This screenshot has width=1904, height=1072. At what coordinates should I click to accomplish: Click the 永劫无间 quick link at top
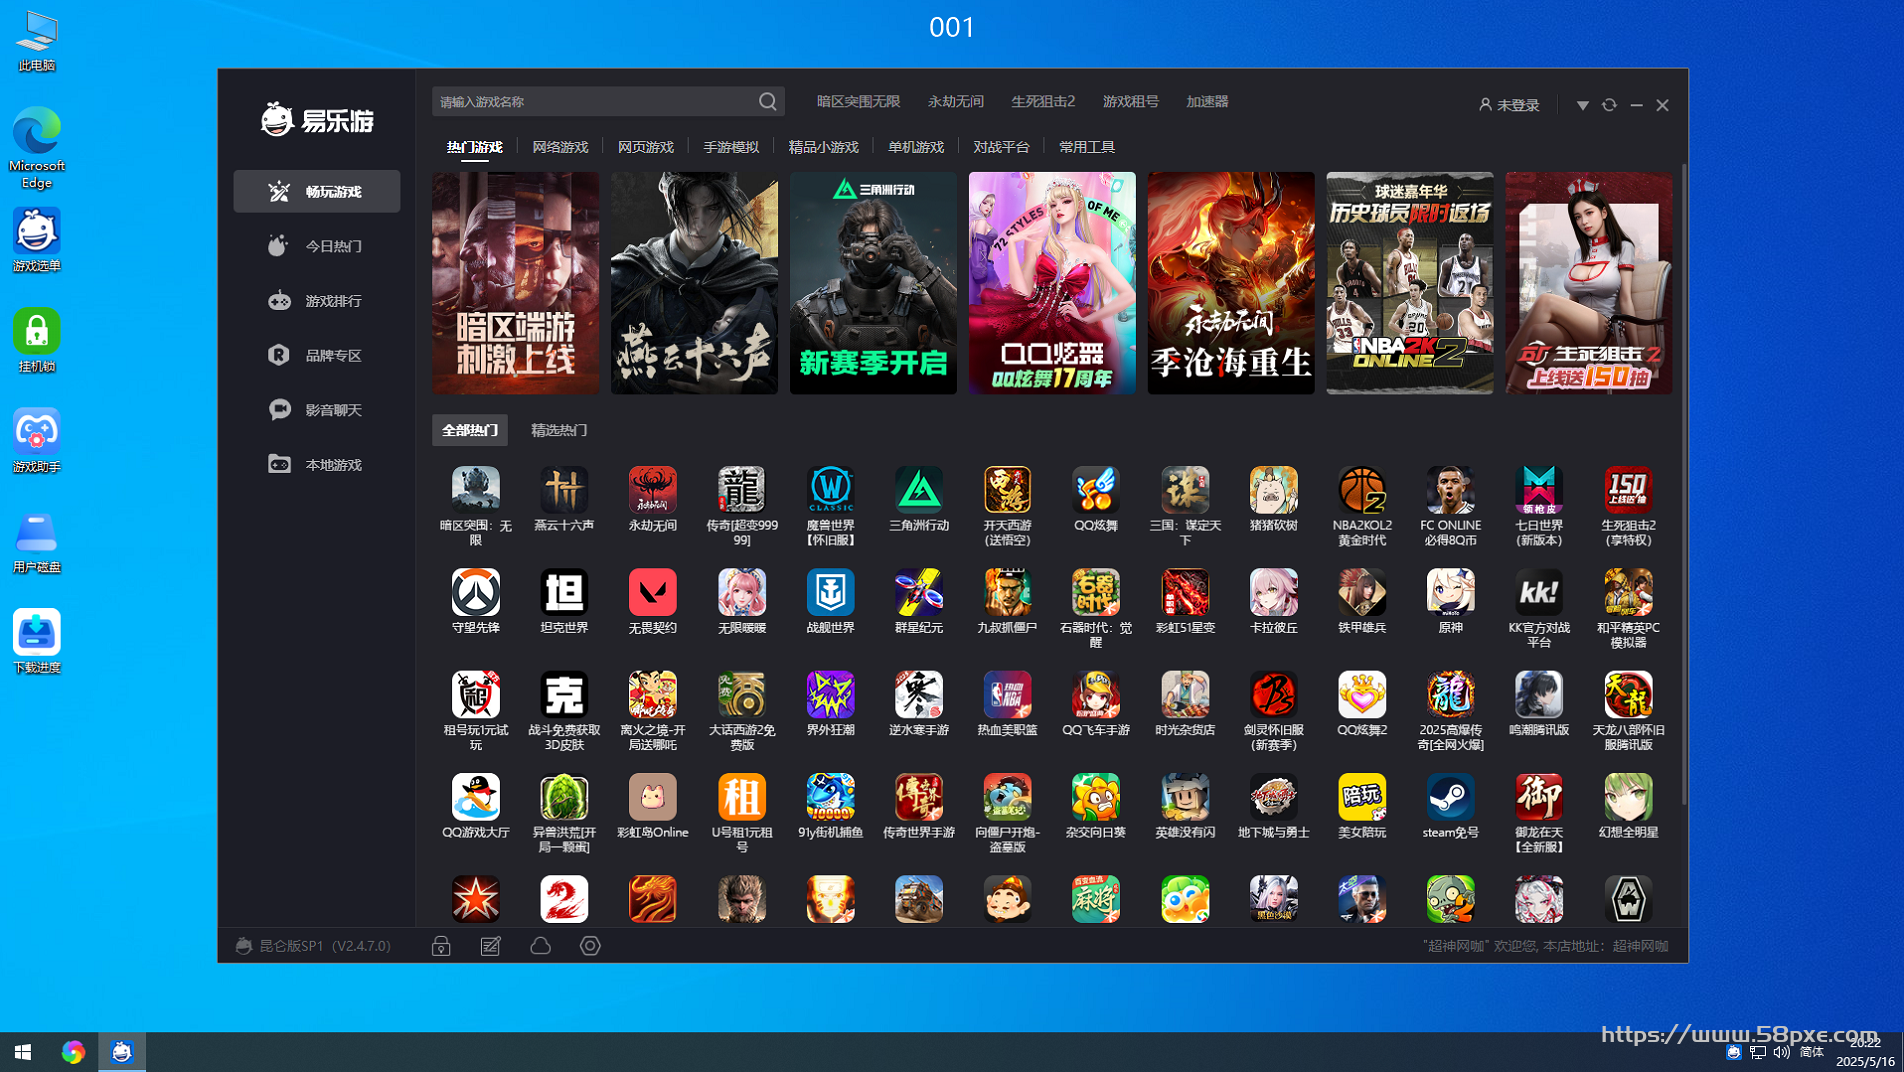click(x=956, y=101)
